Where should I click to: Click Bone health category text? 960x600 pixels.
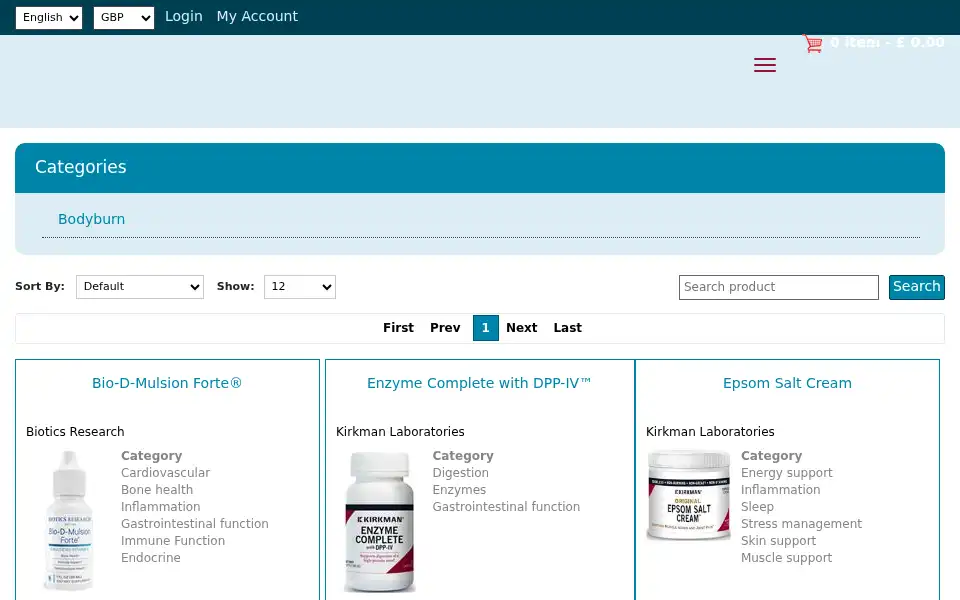click(157, 490)
